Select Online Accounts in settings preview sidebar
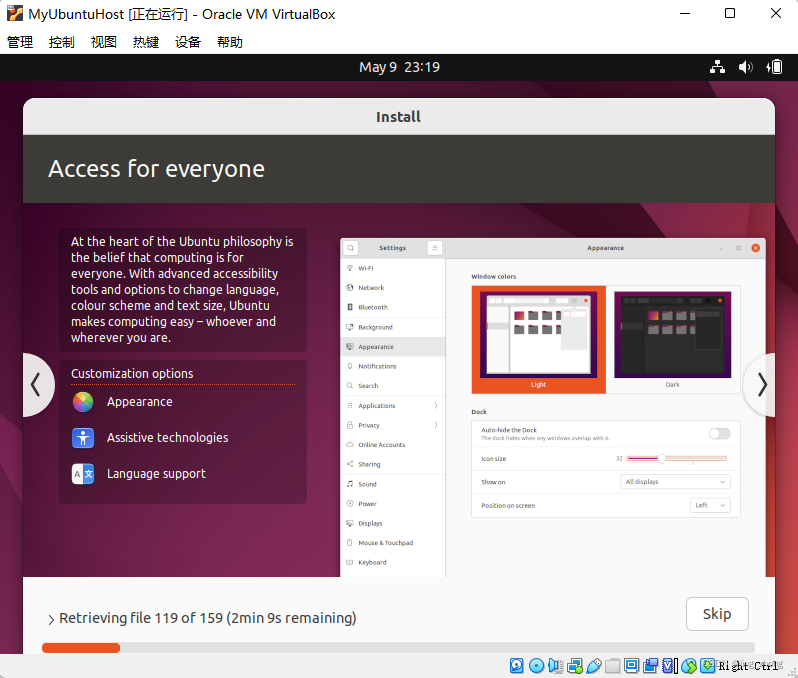Image resolution: width=798 pixels, height=678 pixels. click(392, 445)
